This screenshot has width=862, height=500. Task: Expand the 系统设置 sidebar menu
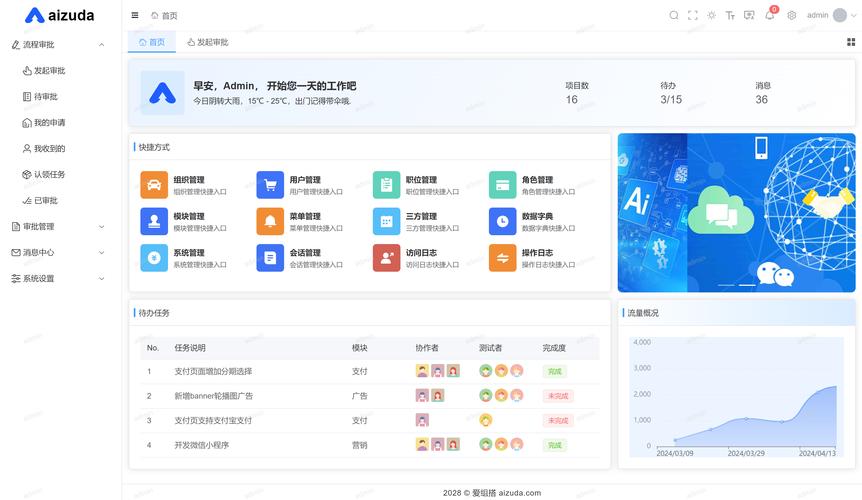tap(58, 279)
